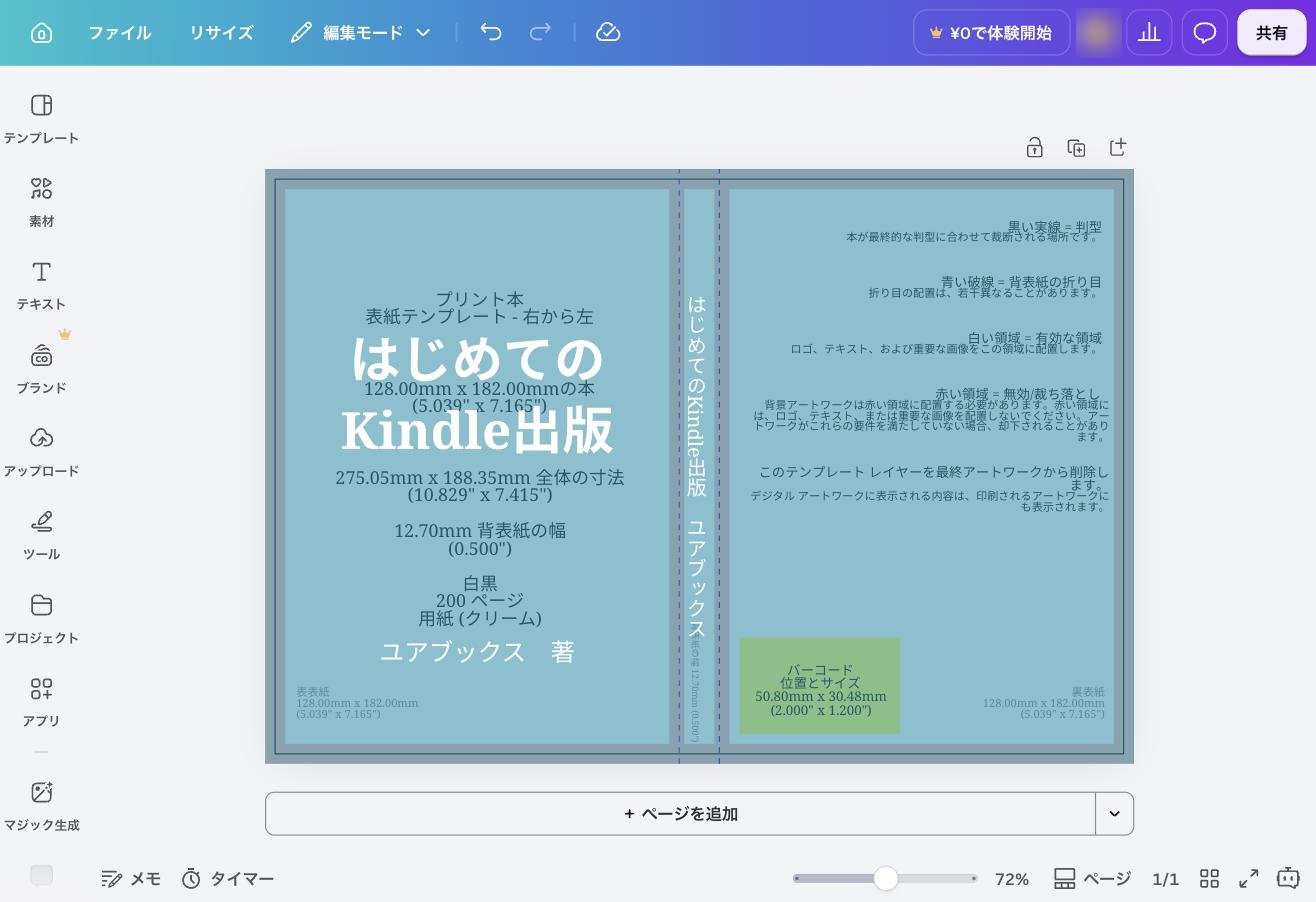Open メモ notes
1316x902 pixels.
[x=131, y=879]
